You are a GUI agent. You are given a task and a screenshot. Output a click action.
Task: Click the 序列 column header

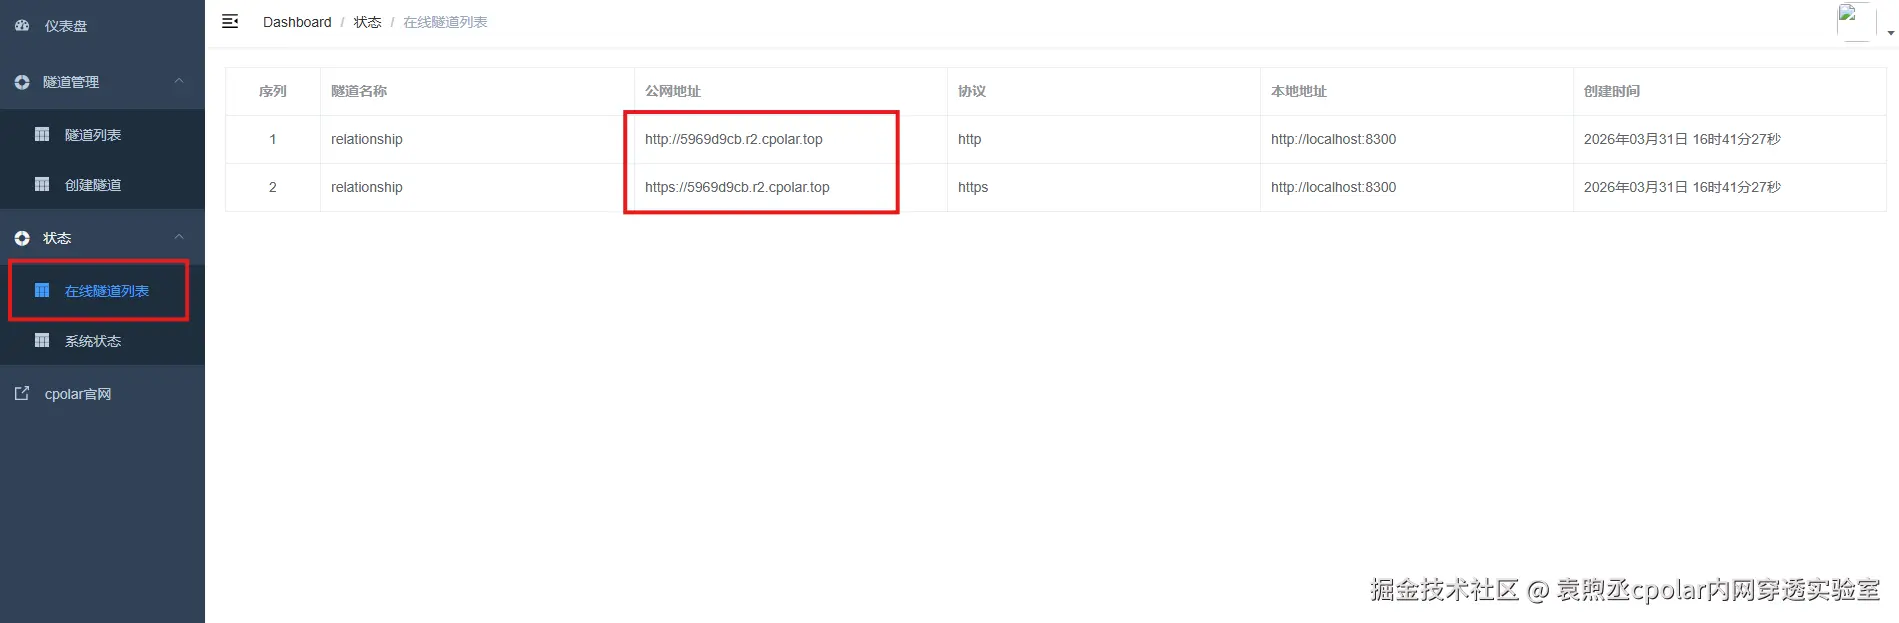(273, 91)
